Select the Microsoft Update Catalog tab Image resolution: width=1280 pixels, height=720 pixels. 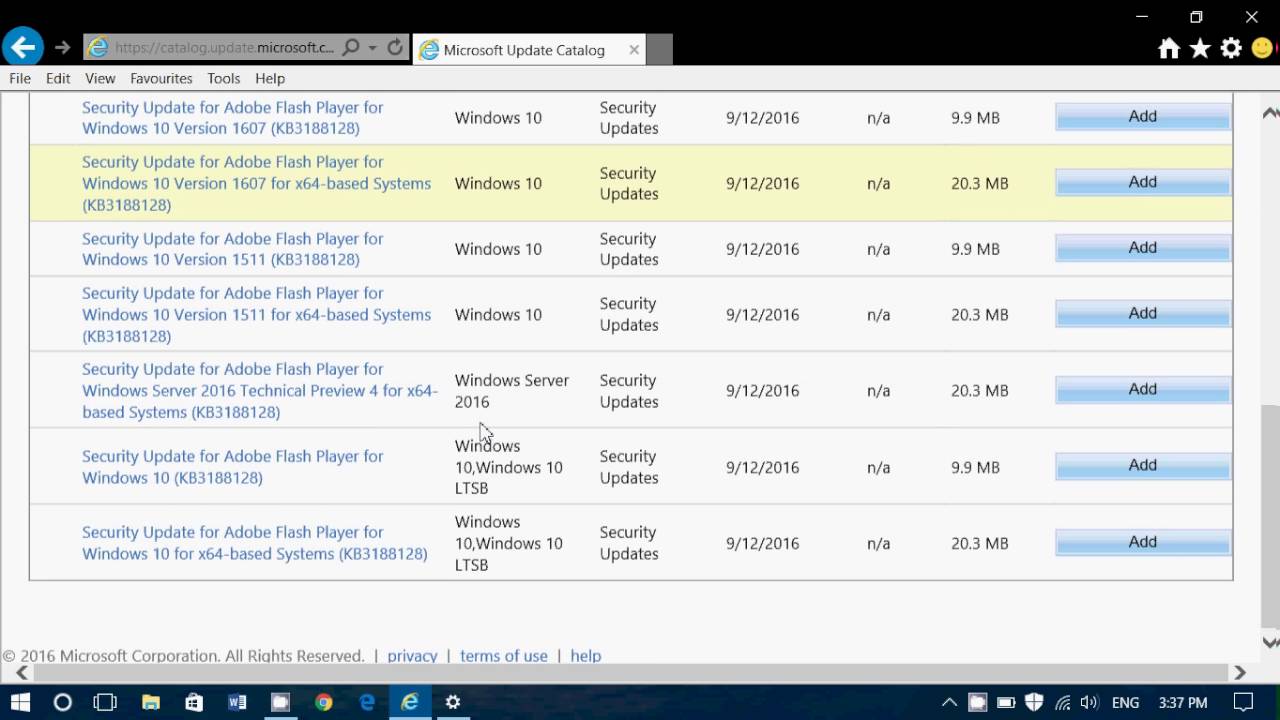(x=524, y=50)
